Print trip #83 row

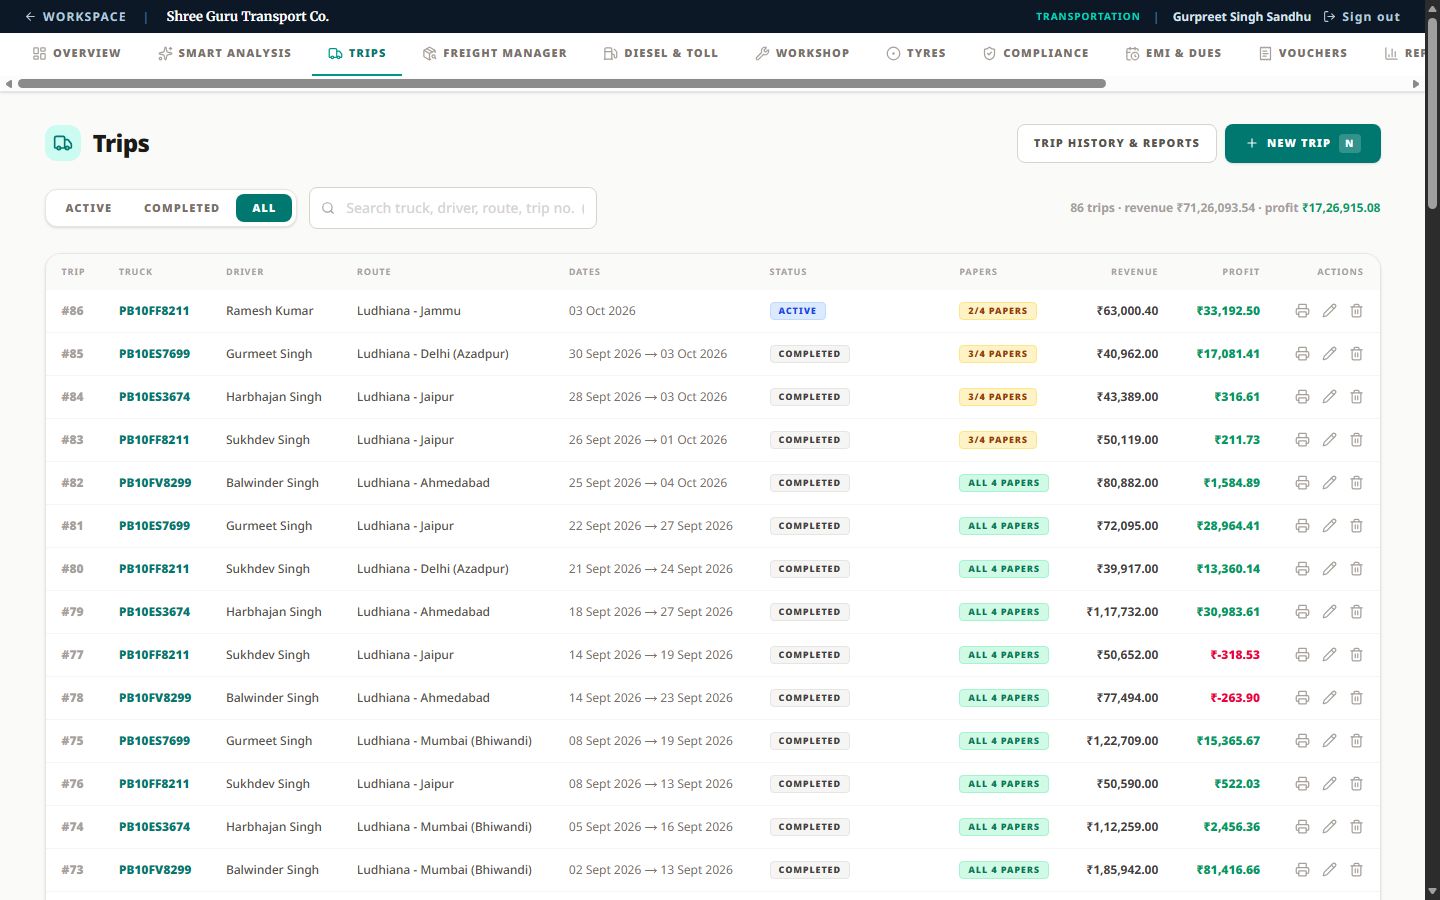[1302, 440]
